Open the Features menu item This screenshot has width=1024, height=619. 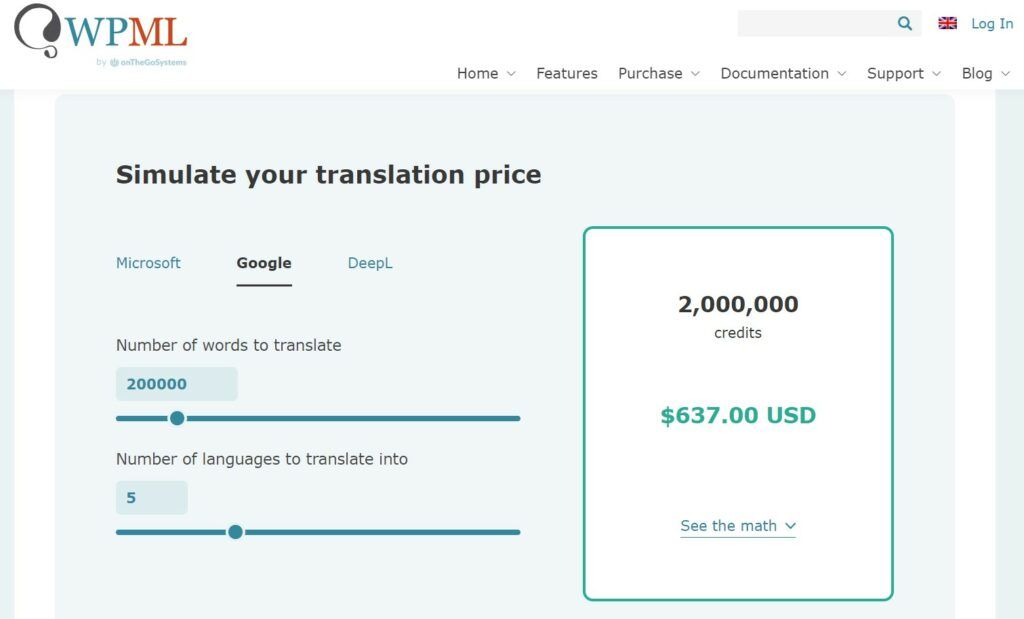click(566, 73)
